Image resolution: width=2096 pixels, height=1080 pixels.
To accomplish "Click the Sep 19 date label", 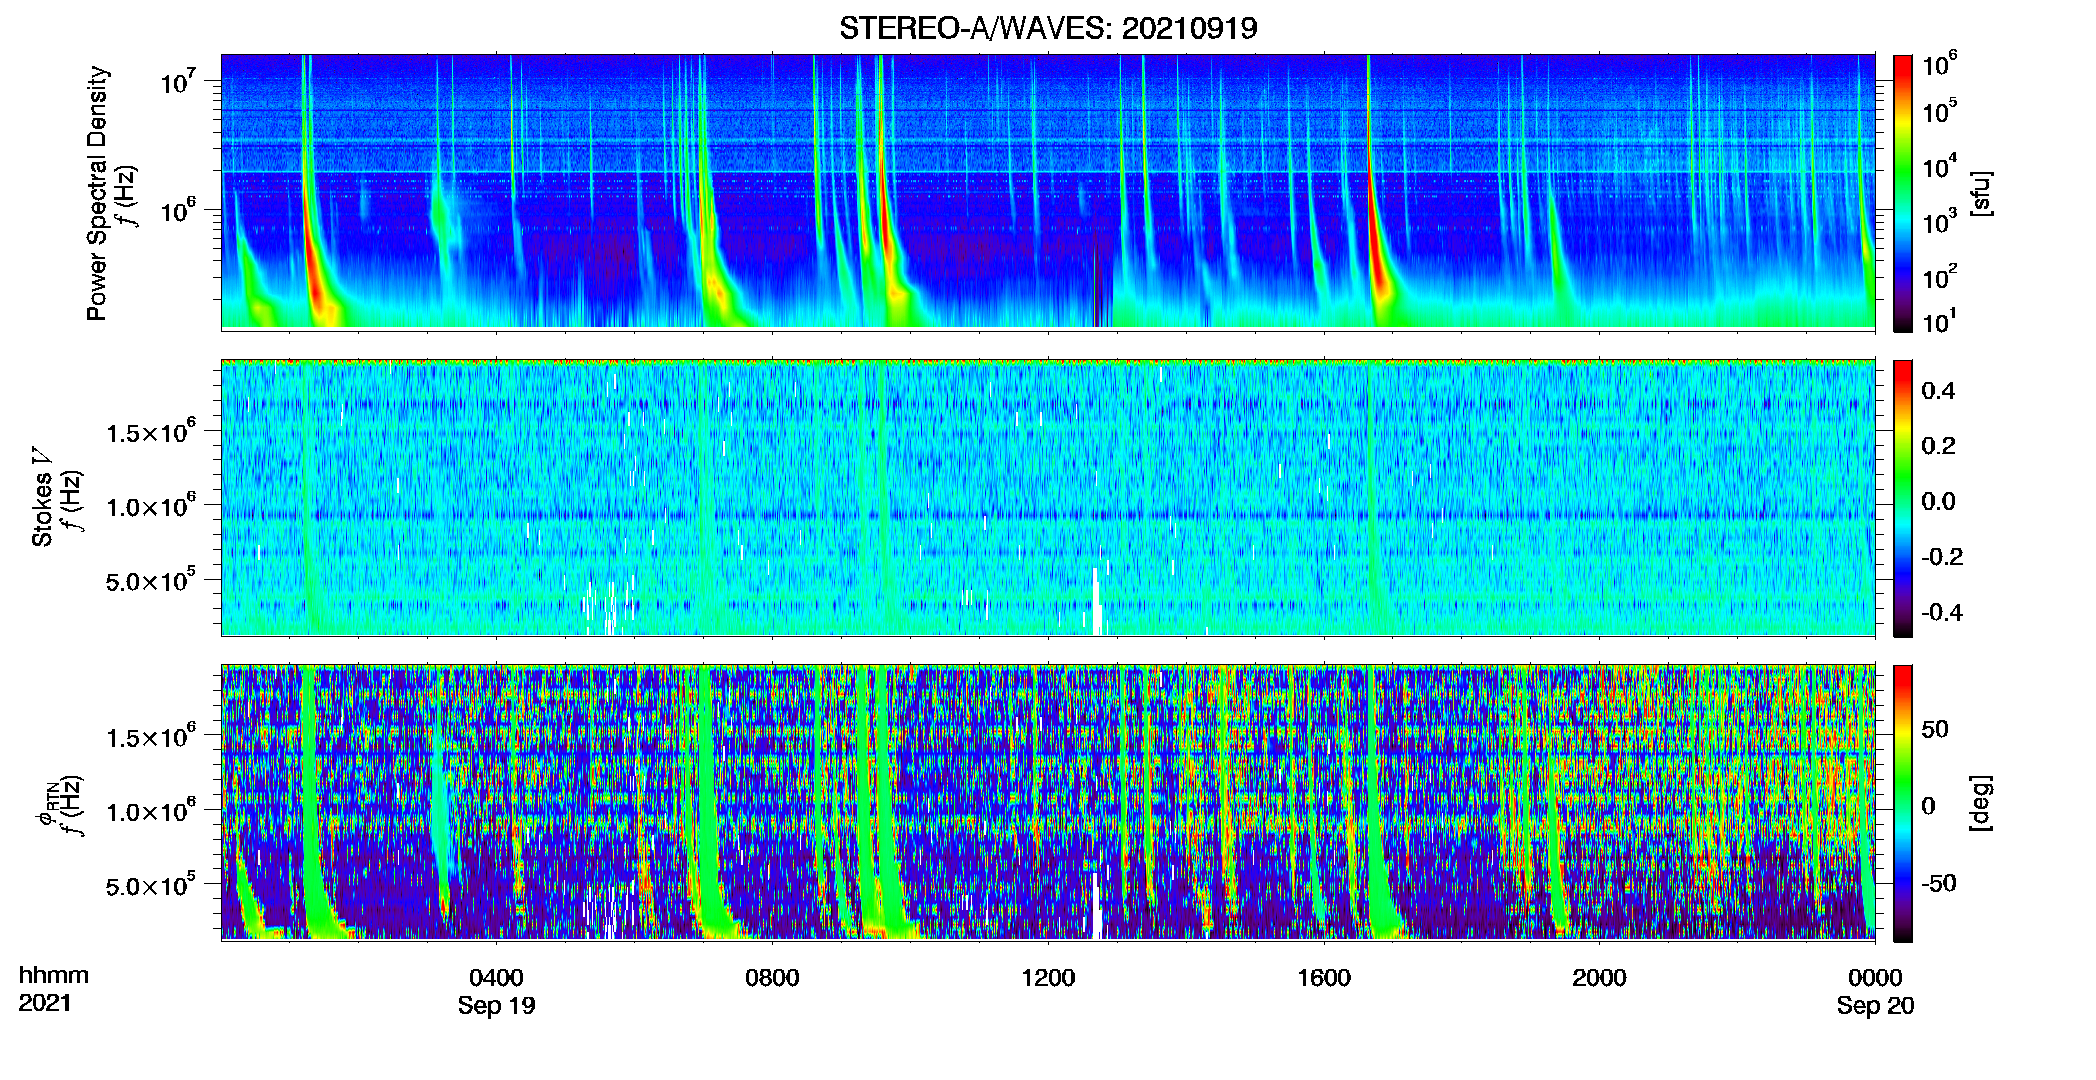I will pyautogui.click(x=496, y=1006).
